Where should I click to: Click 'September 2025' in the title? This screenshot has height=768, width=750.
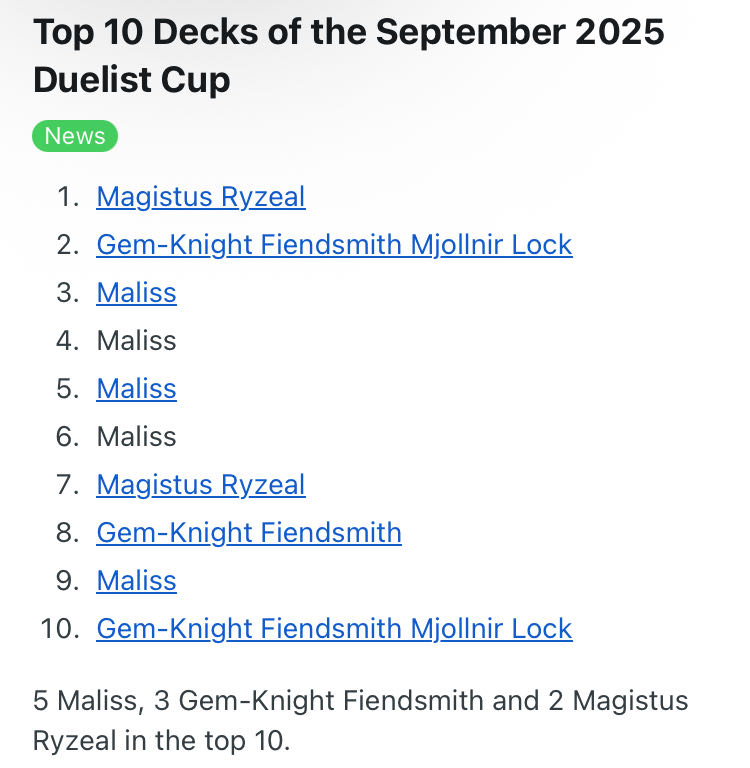520,32
